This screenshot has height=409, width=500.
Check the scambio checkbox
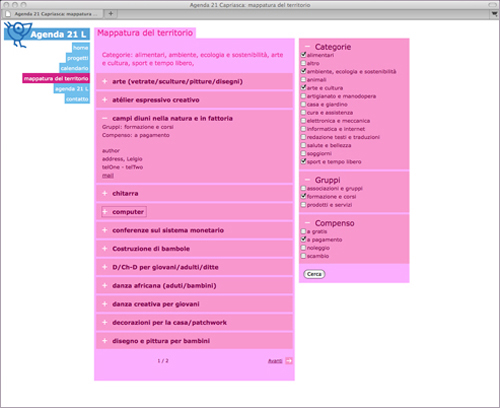coord(303,256)
